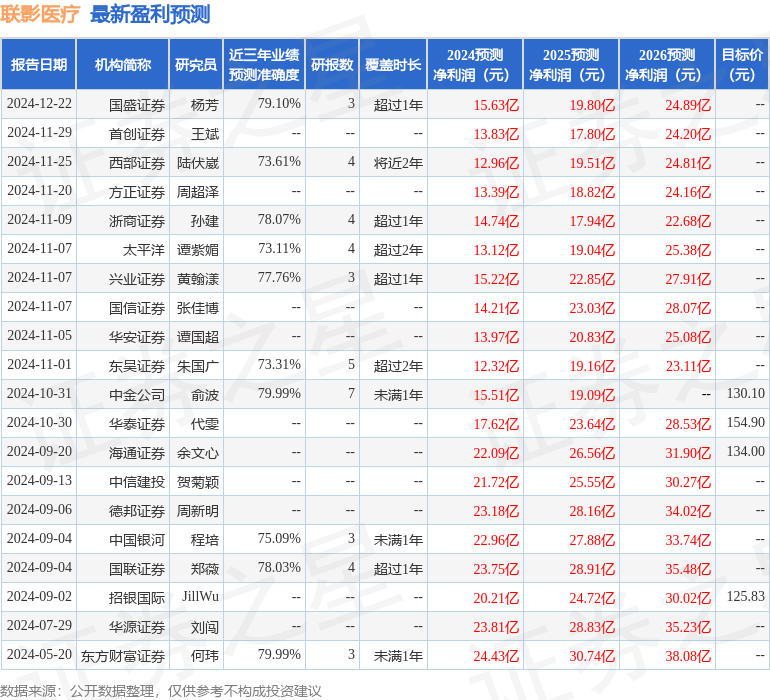Image resolution: width=770 pixels, height=700 pixels.
Task: Click the 25.38亿 forecast value
Action: [688, 250]
